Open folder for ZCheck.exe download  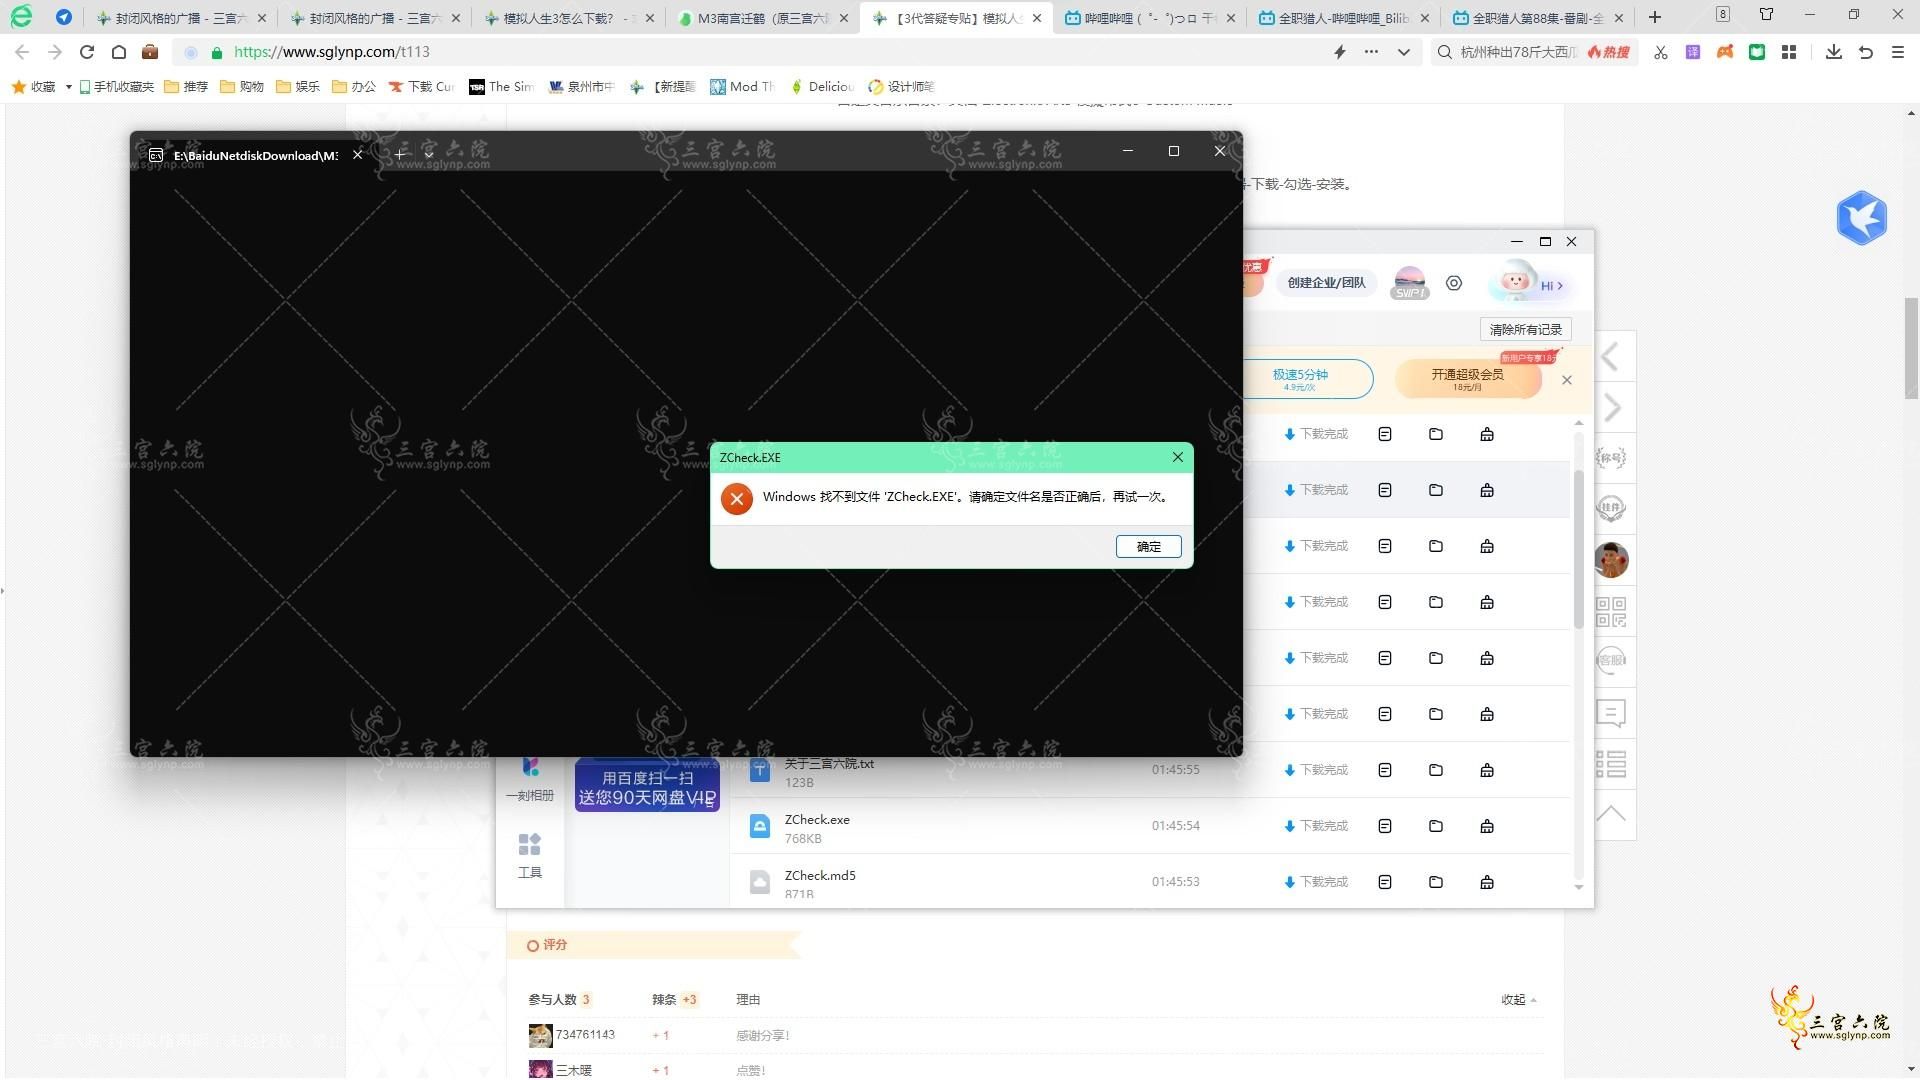click(1436, 826)
